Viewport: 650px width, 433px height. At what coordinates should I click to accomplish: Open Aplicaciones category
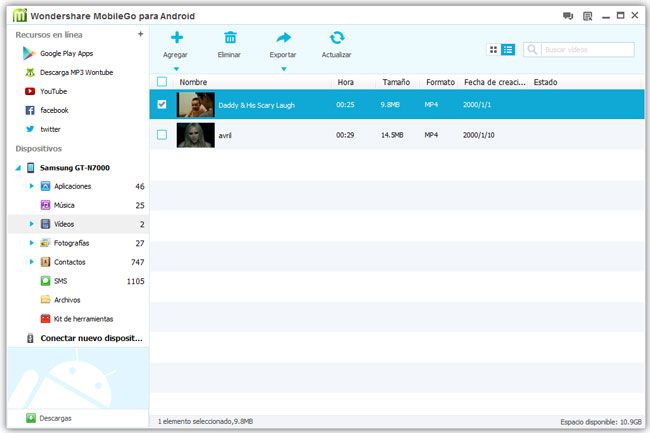coord(72,186)
